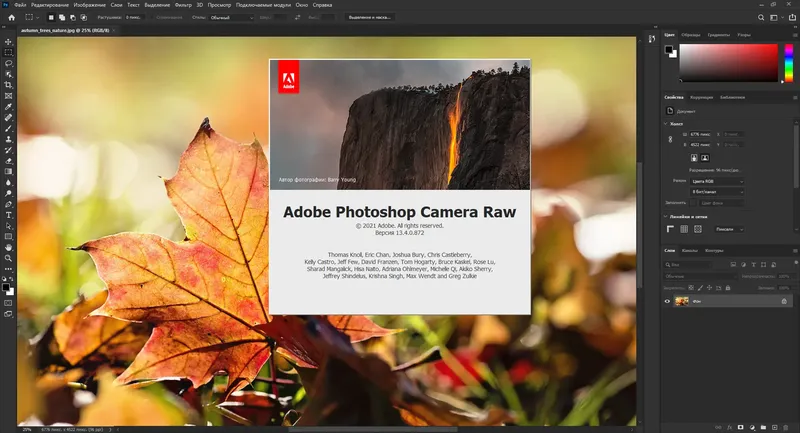Select the Clone Stamp tool

8,139
